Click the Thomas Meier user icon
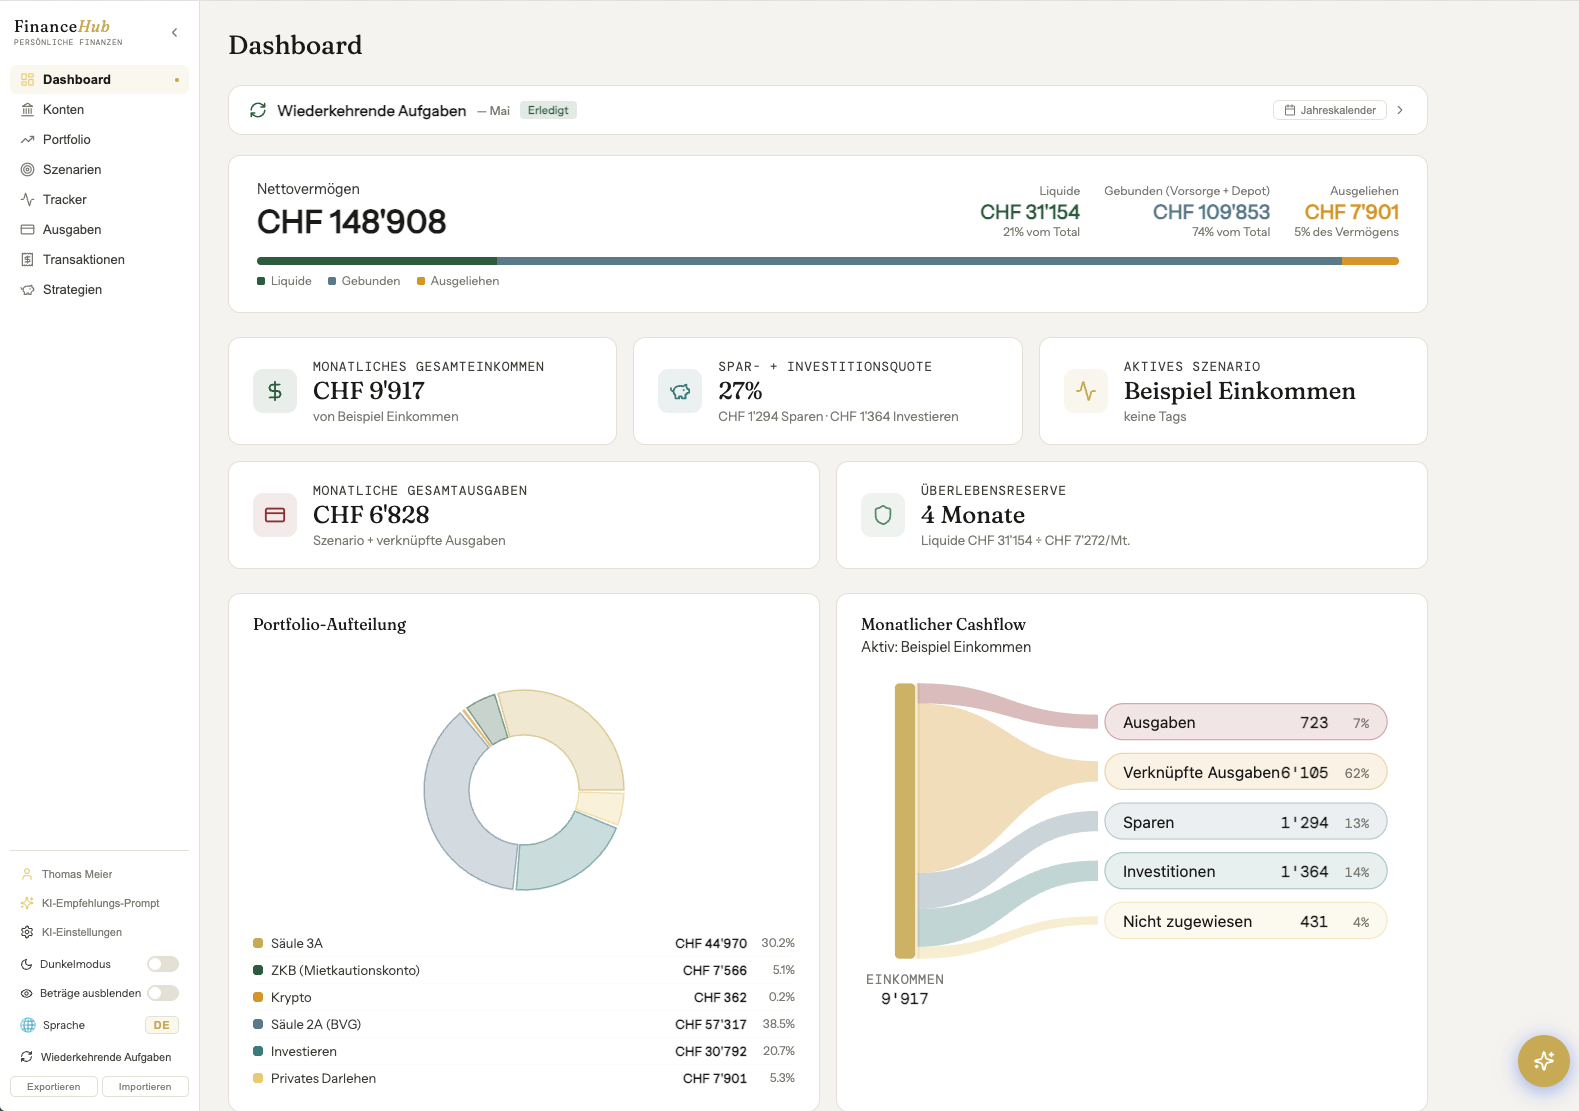The image size is (1579, 1111). point(27,874)
